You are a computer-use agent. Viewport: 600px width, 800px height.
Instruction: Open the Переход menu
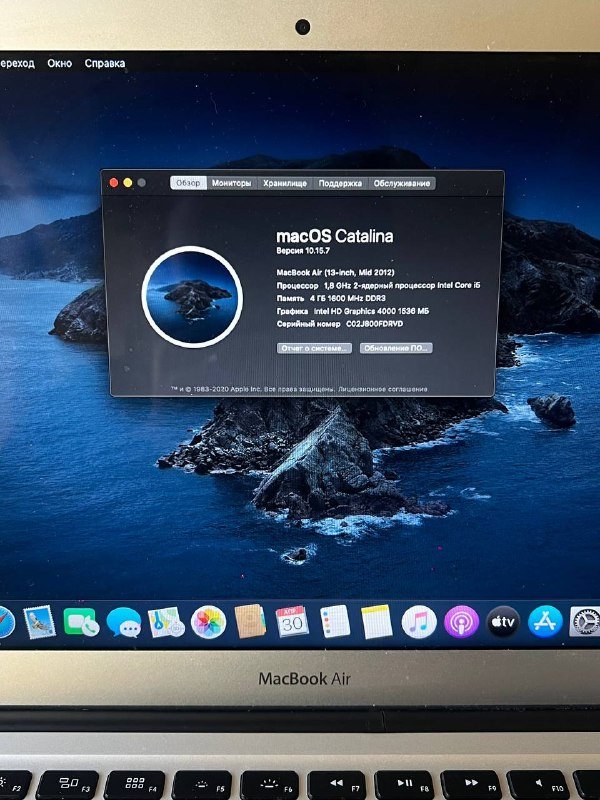point(17,63)
